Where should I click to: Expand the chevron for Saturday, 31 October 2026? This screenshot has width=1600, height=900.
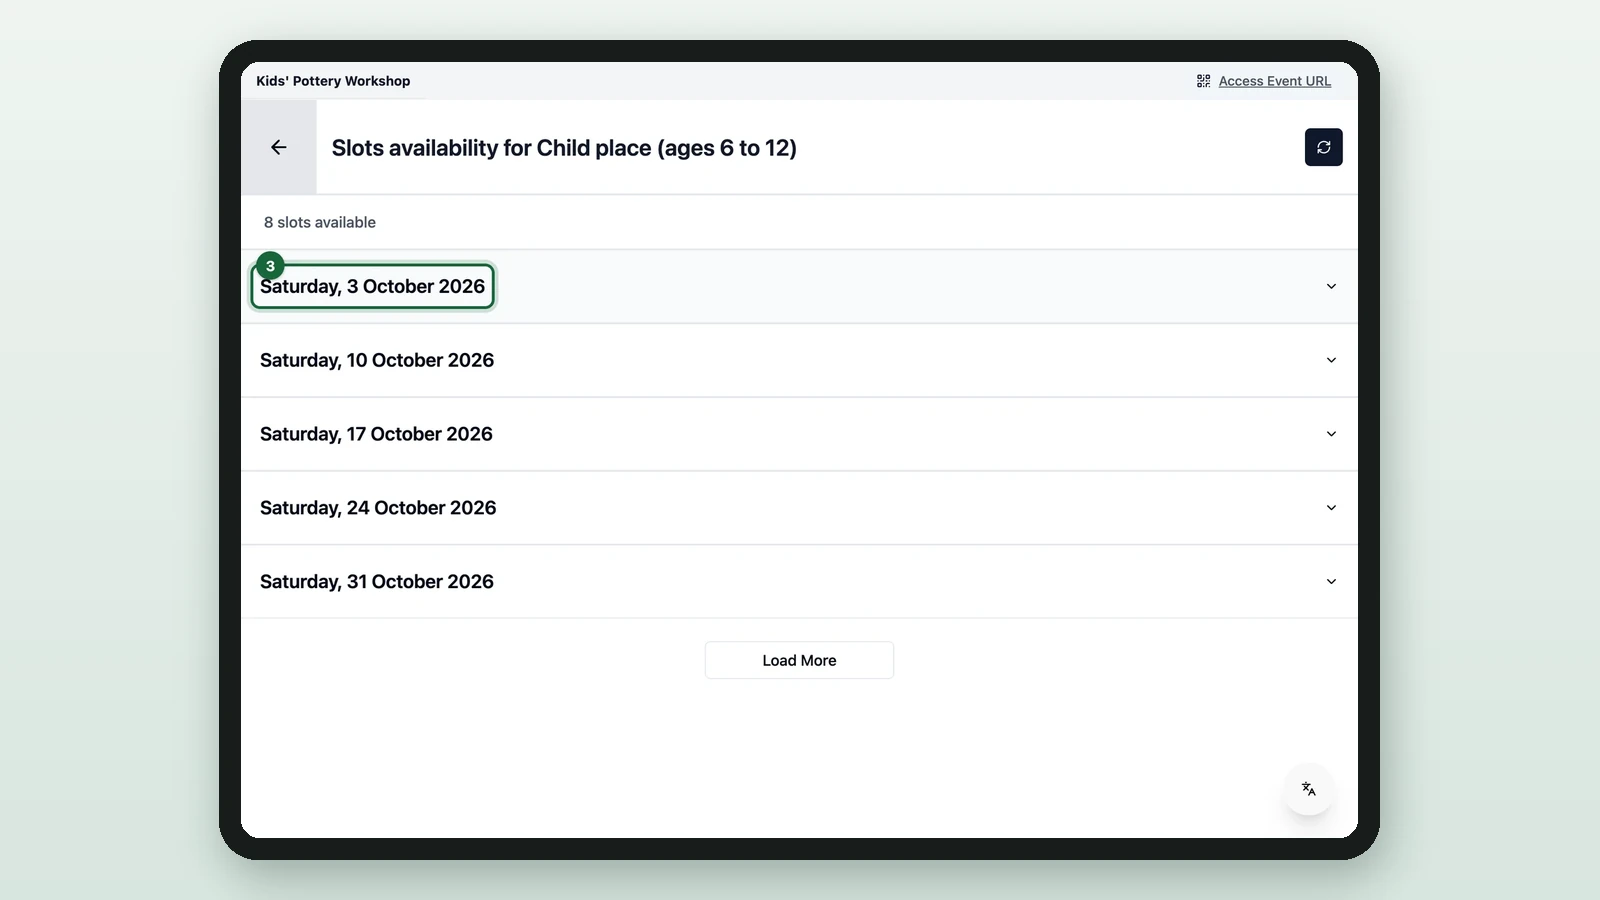coord(1331,582)
